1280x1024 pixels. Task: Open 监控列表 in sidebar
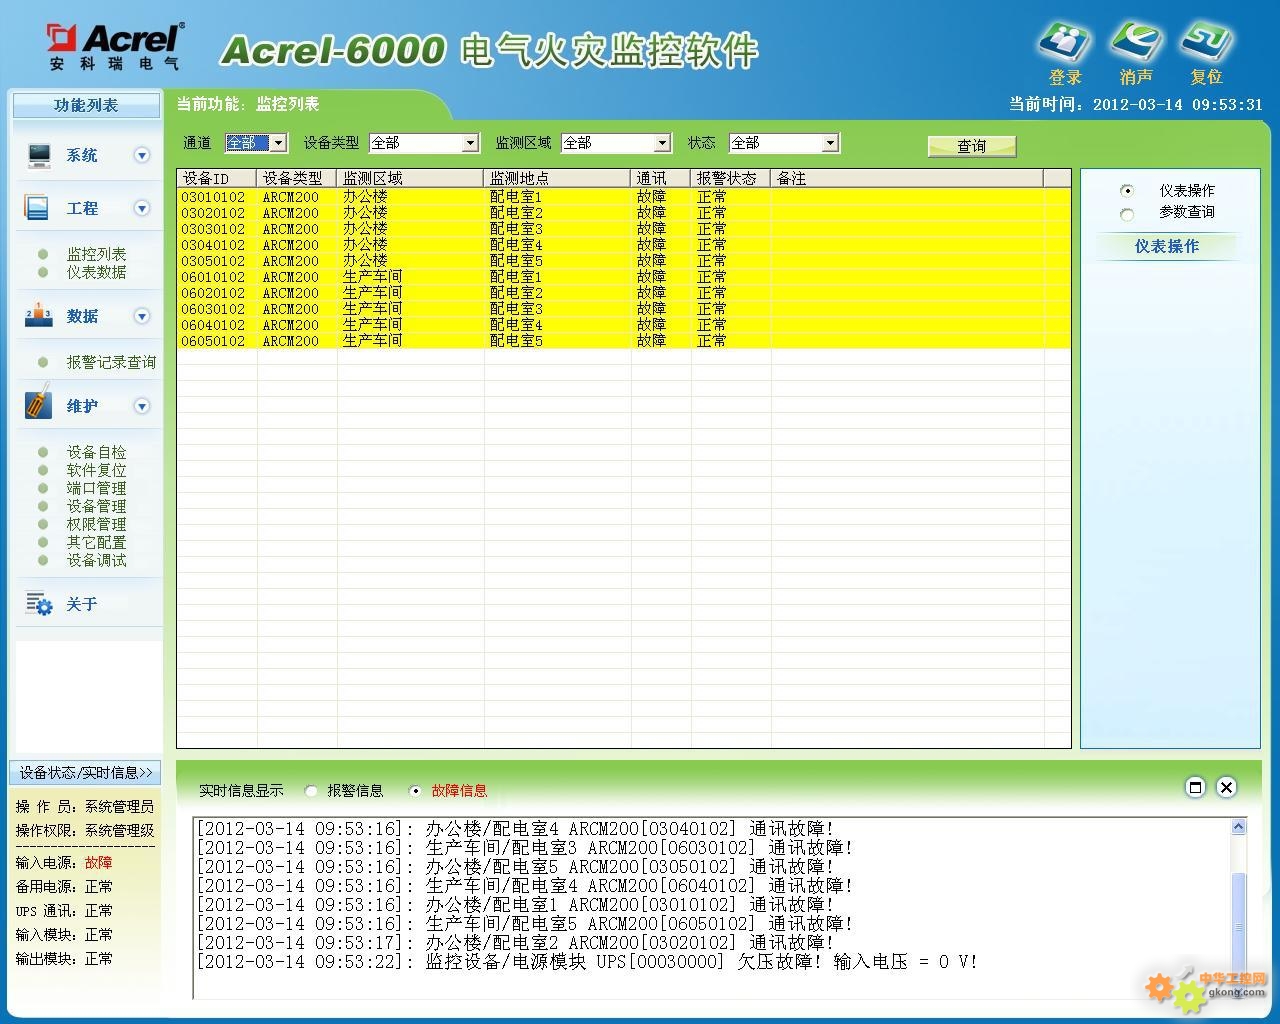pos(96,254)
